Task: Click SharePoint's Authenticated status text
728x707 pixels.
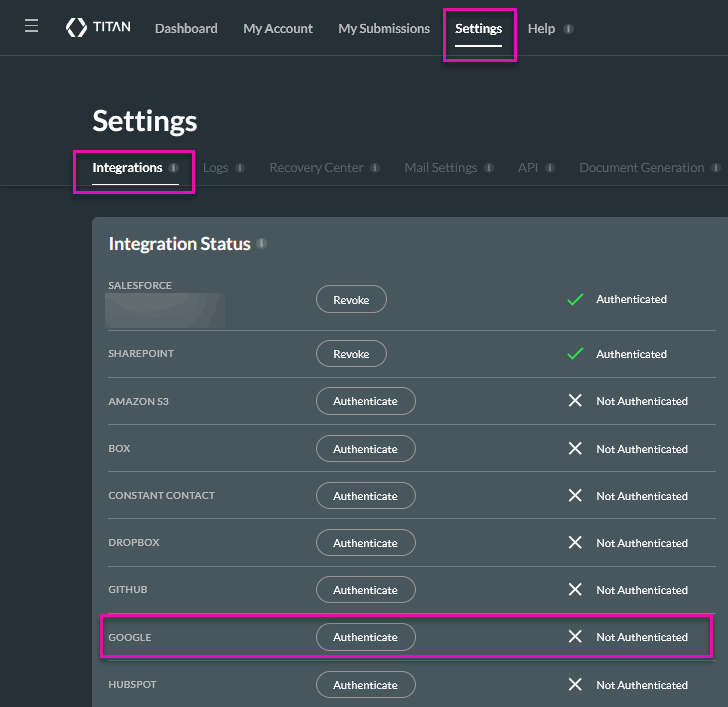Action: 631,354
